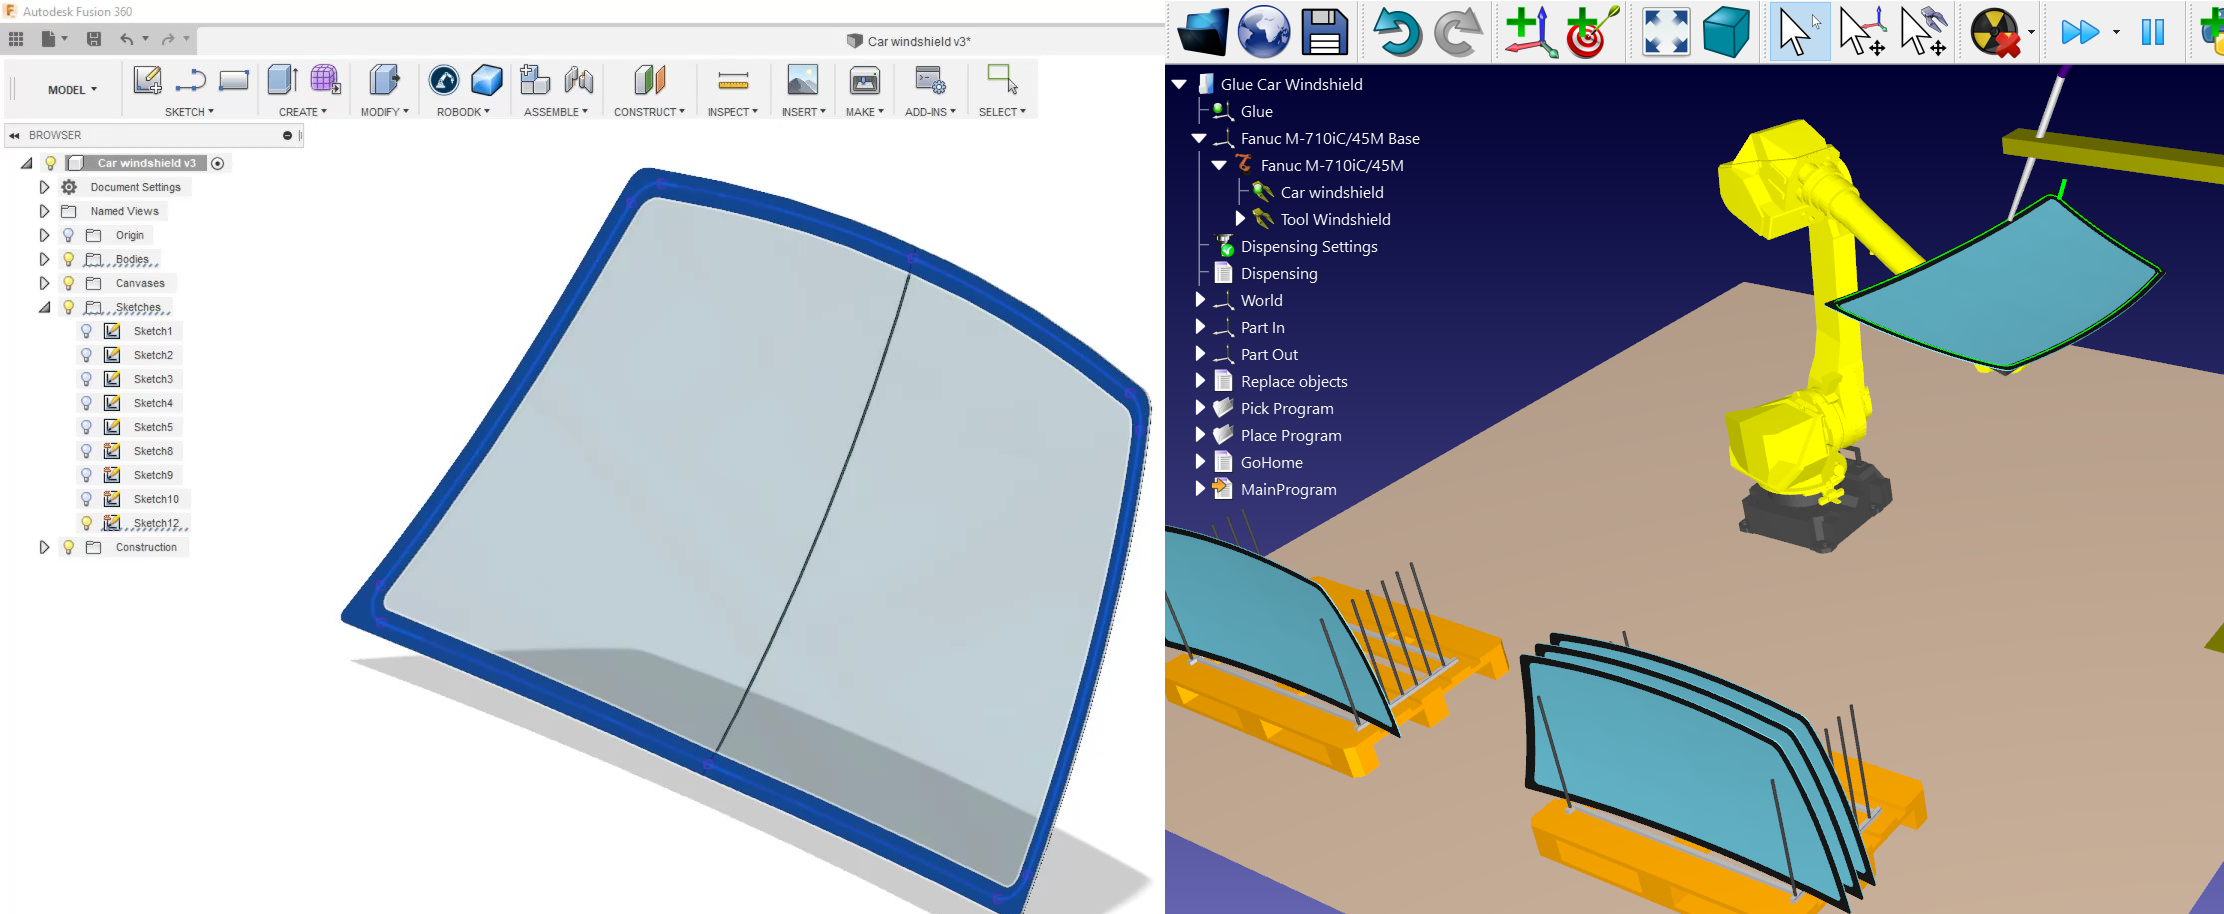
Task: Click the Open online library globe icon
Action: pos(1263,32)
